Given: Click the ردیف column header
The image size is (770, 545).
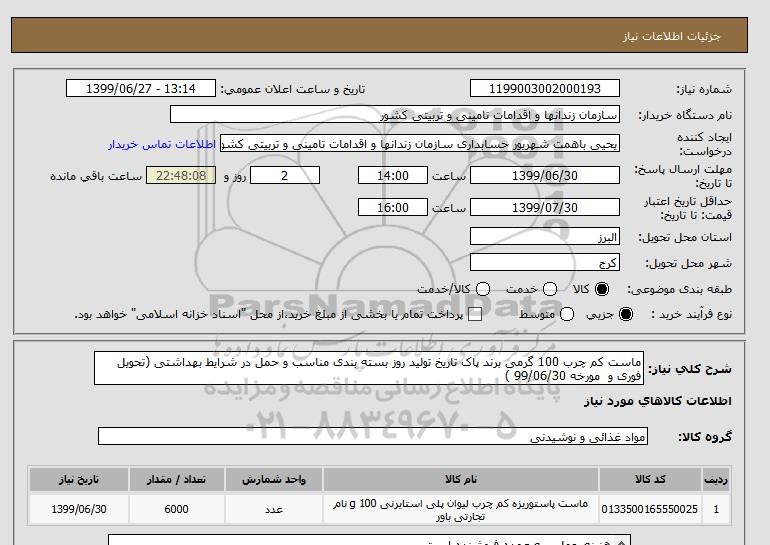Looking at the screenshot, I should [x=716, y=479].
